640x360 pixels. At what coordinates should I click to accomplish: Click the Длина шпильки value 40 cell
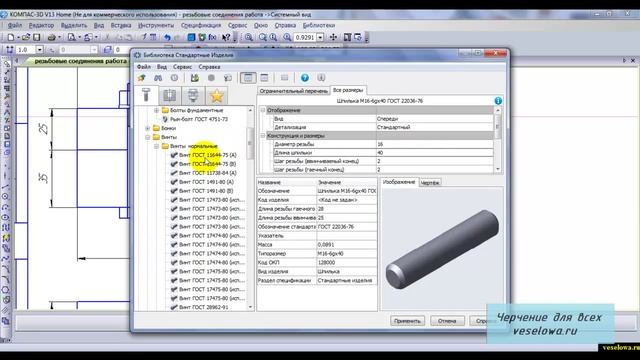[434, 153]
